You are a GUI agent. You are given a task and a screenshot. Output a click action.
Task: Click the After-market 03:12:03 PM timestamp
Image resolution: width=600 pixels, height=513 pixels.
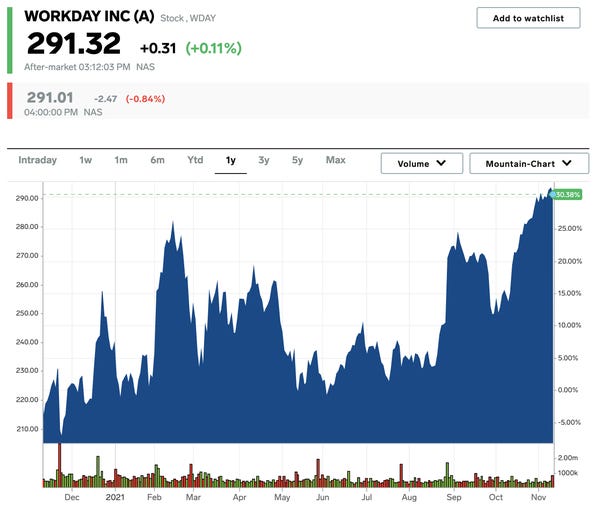pos(77,67)
